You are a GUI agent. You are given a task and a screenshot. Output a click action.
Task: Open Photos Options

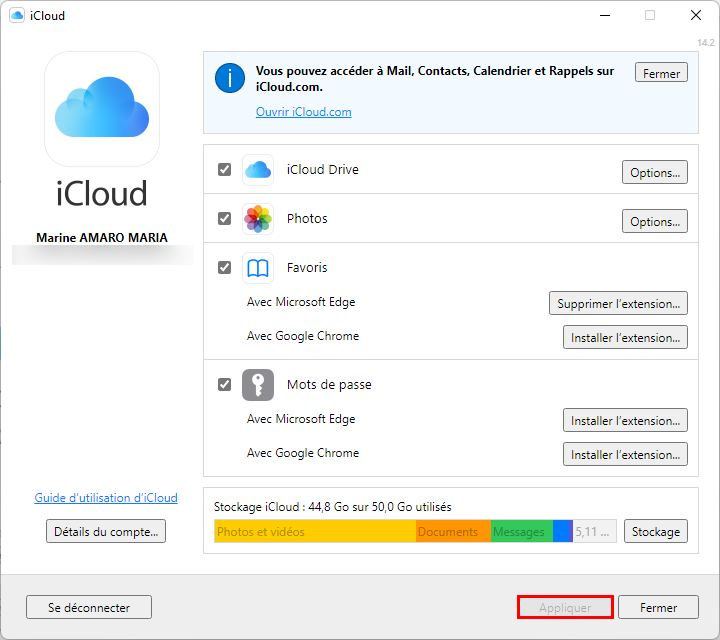655,221
